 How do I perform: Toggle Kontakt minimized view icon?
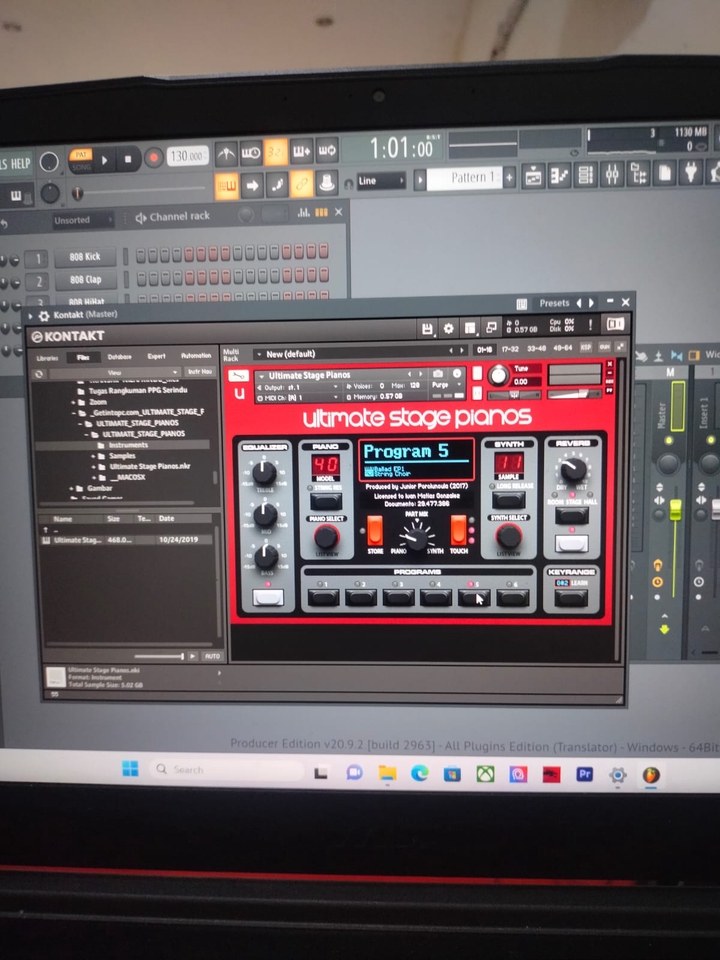491,328
